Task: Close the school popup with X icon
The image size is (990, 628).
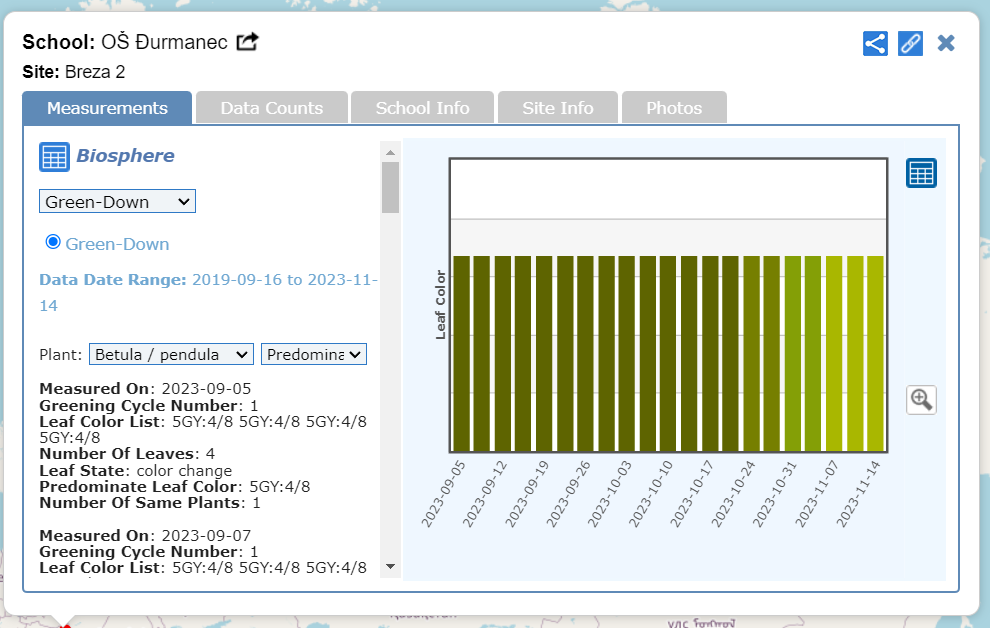Action: 946,43
